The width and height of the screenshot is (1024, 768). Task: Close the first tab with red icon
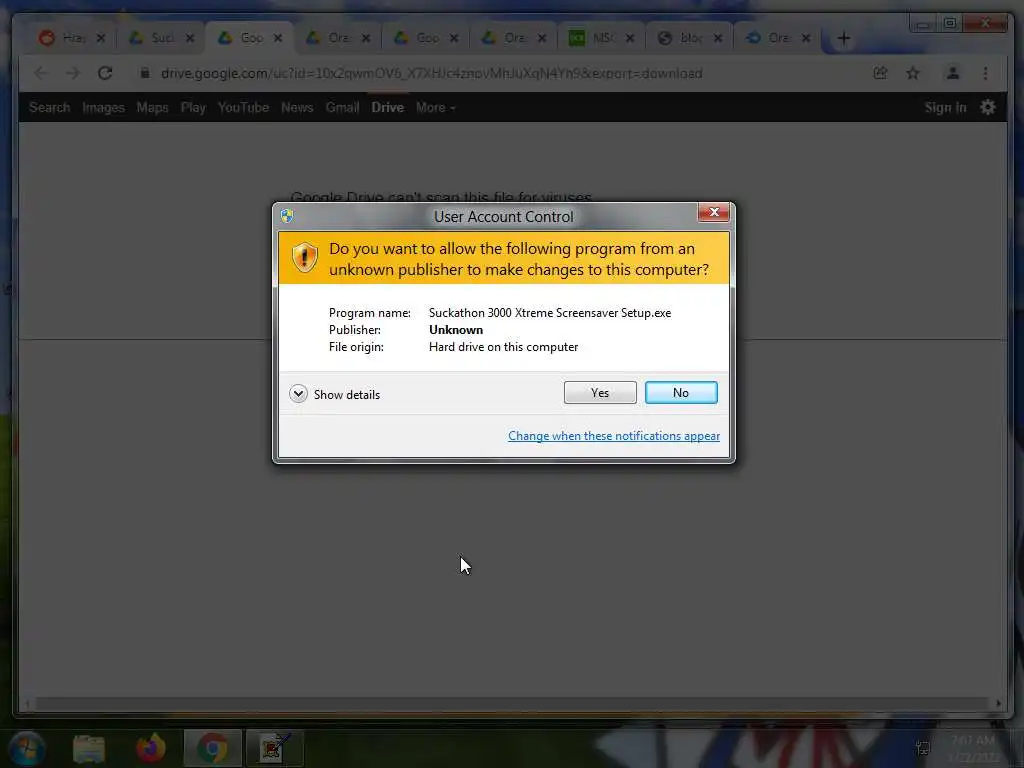coord(101,39)
